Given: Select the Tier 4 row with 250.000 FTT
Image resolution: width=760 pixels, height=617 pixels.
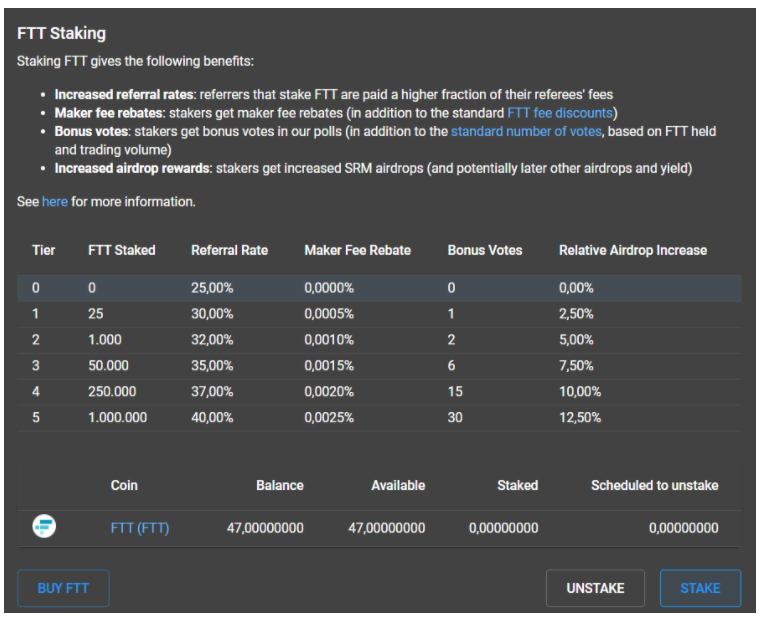Looking at the screenshot, I should [378, 392].
